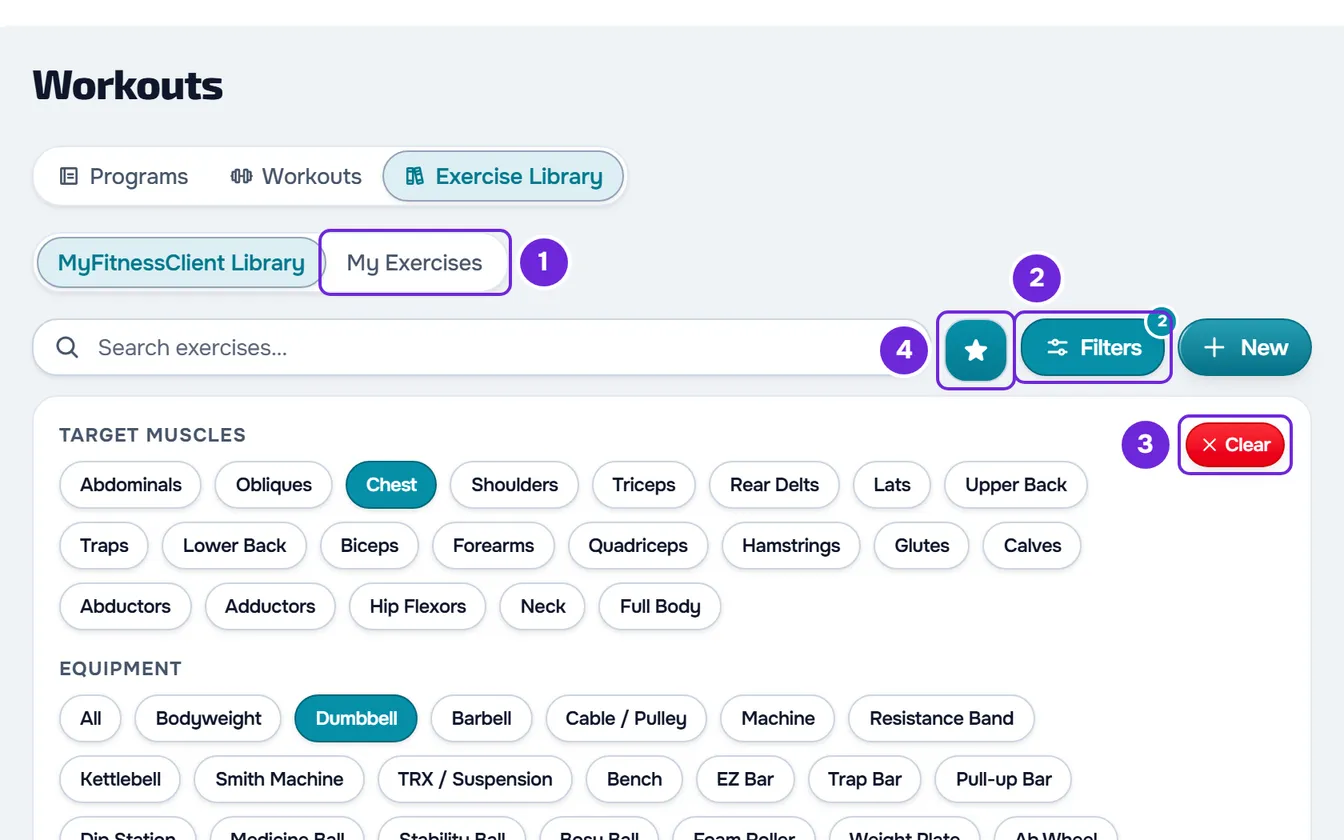
Task: Toggle the Abdominals muscle filter
Action: [131, 485]
